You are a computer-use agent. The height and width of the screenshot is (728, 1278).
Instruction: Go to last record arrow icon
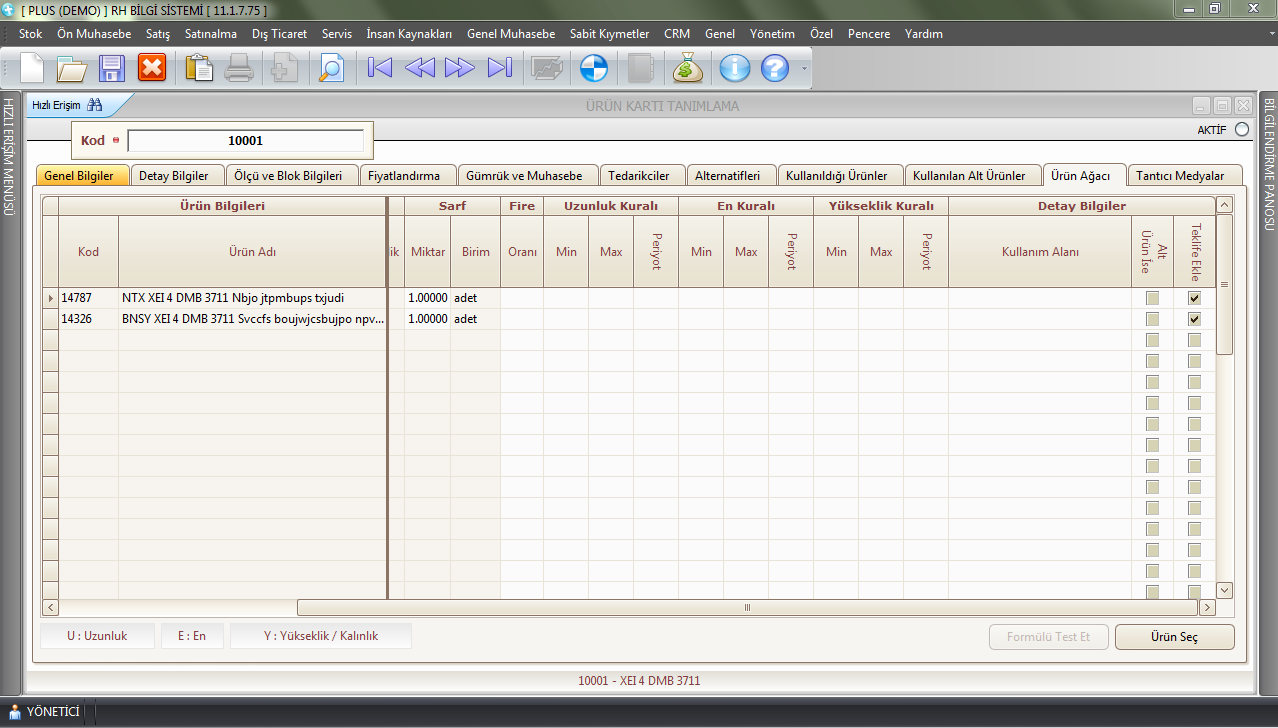pos(499,68)
